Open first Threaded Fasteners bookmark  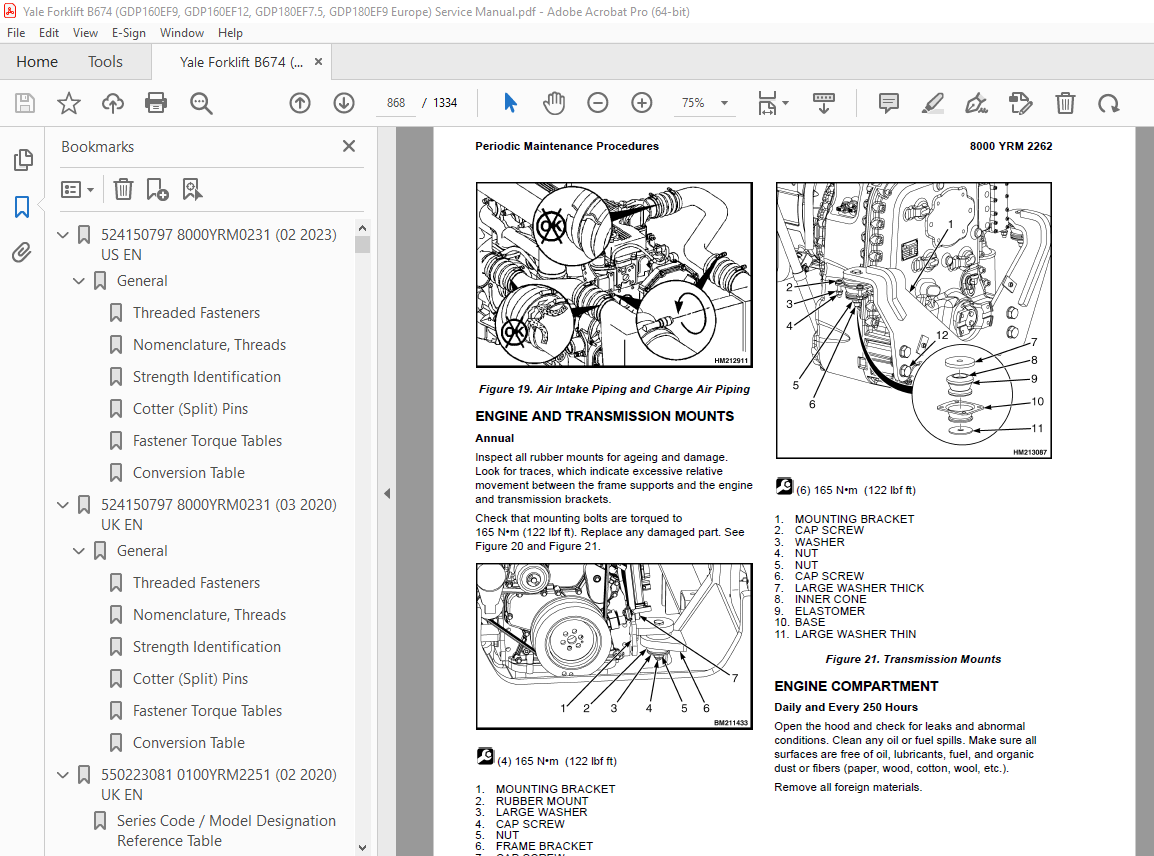(196, 313)
